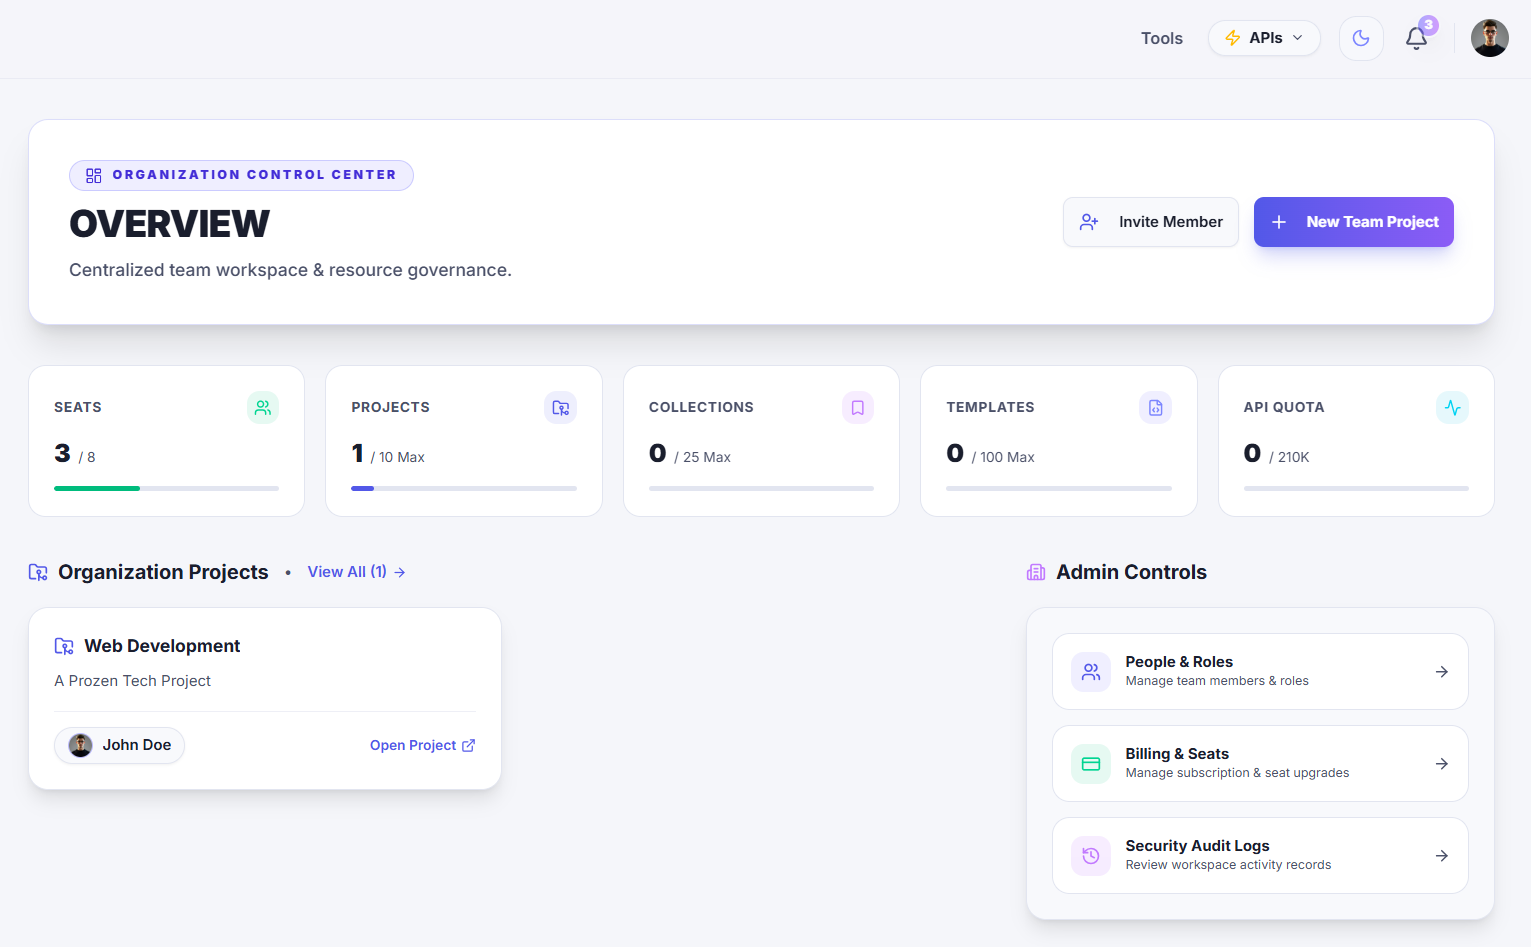Image resolution: width=1531 pixels, height=947 pixels.
Task: Open the View All (1) link
Action: click(x=356, y=572)
